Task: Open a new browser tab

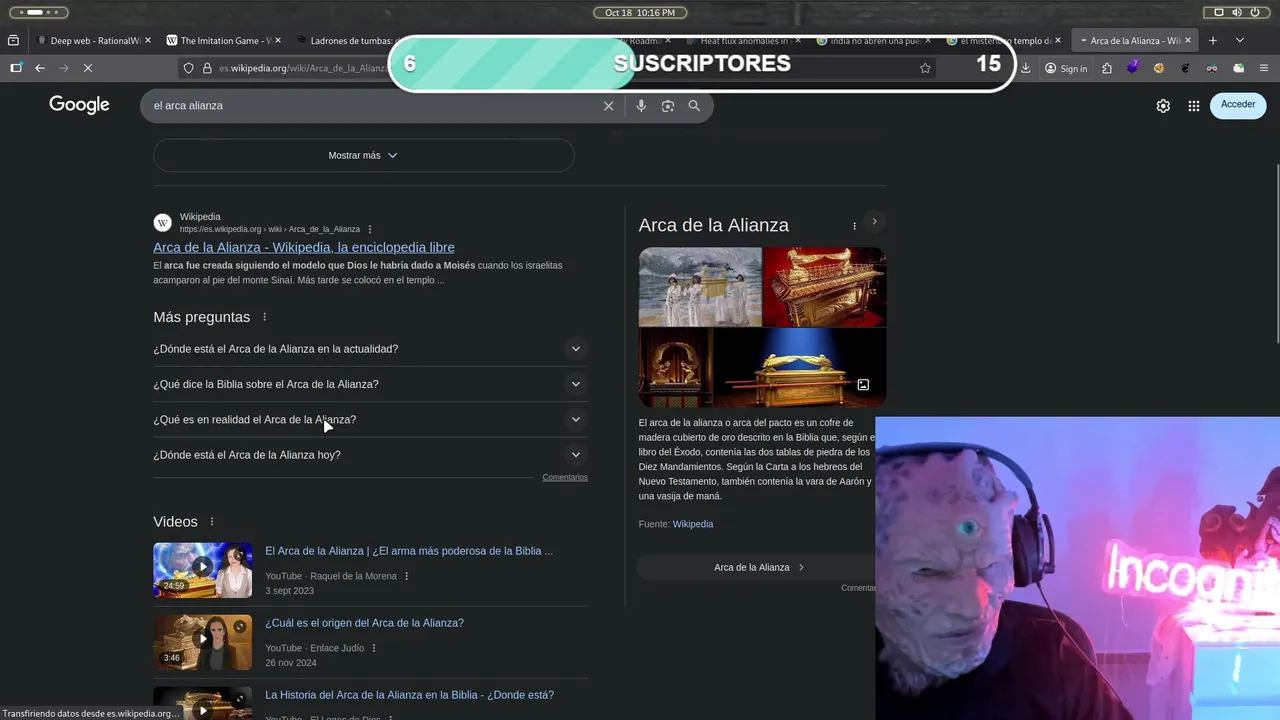Action: (x=1213, y=41)
